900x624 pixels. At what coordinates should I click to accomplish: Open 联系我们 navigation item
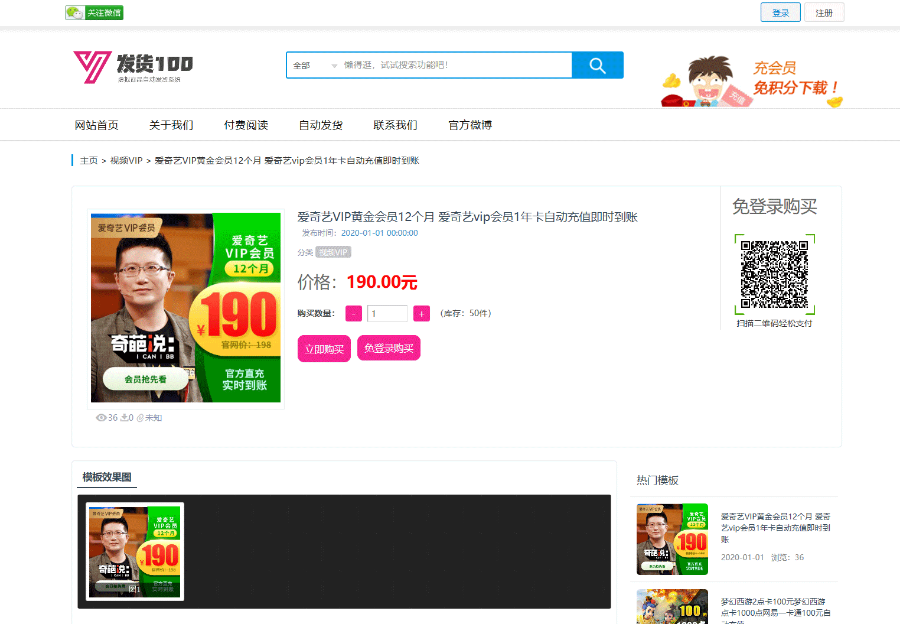click(395, 125)
